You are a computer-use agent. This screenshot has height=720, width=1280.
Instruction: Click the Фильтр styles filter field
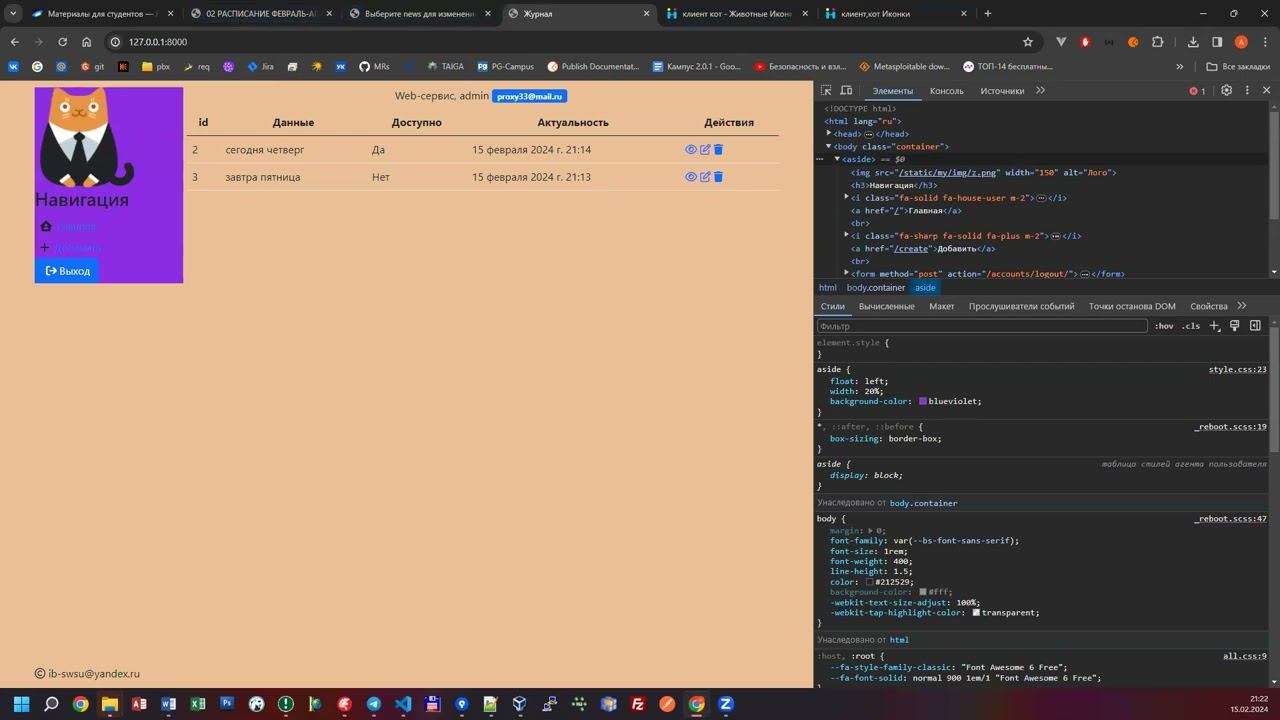980,326
